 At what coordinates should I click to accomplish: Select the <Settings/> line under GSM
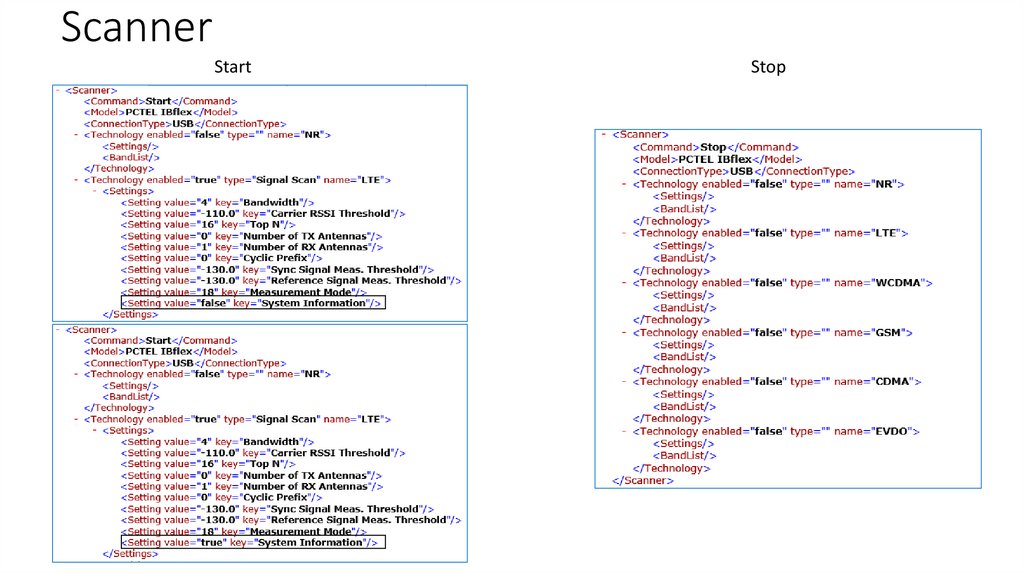pos(683,345)
